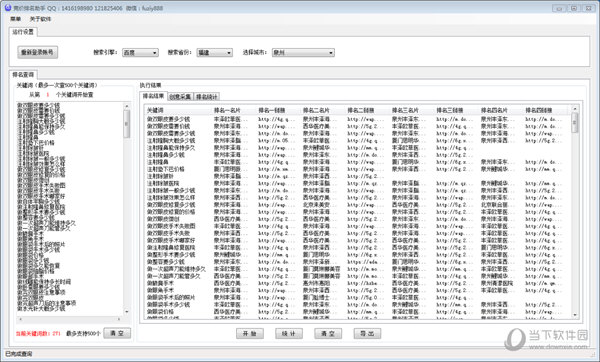Click the keyword list scroll-left arrow

click(20, 319)
